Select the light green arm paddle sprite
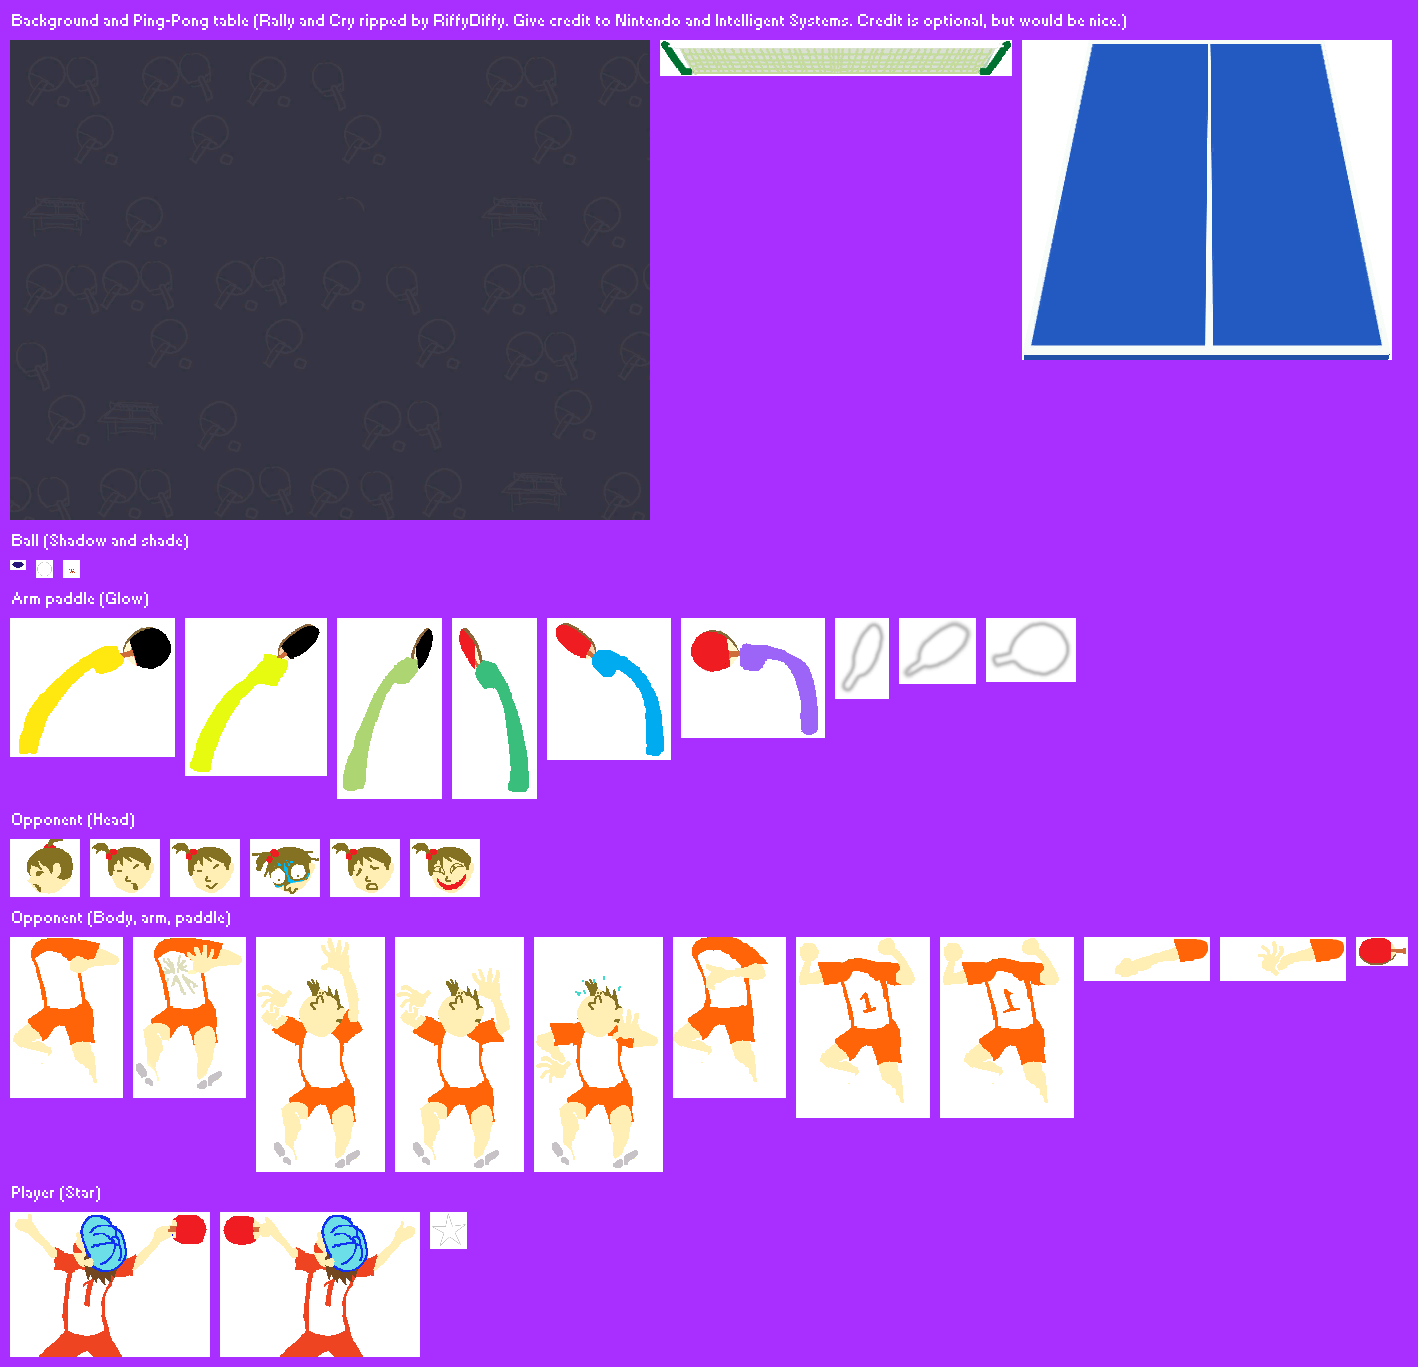This screenshot has width=1418, height=1367. click(x=389, y=708)
